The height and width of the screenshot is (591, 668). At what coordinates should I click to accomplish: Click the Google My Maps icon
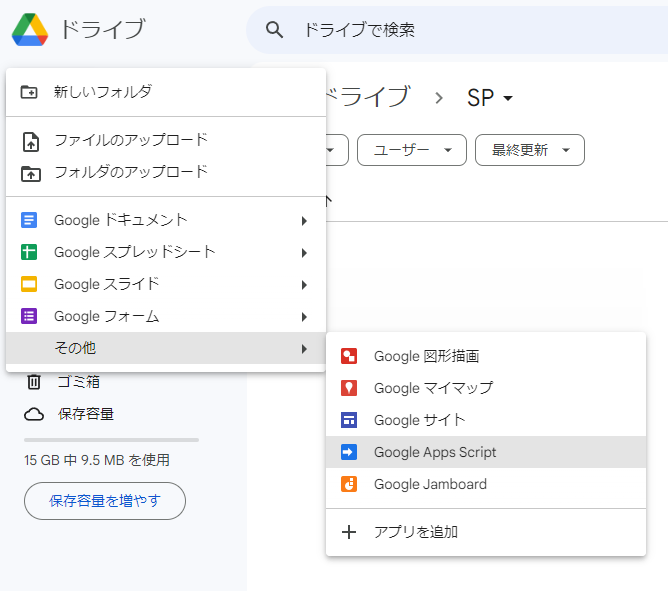pyautogui.click(x=349, y=388)
